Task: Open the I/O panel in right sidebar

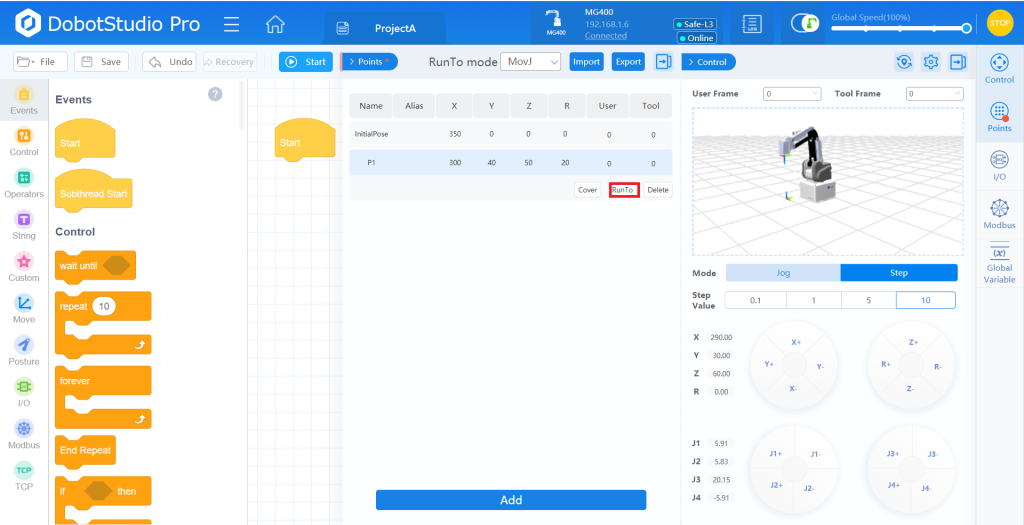Action: point(999,165)
